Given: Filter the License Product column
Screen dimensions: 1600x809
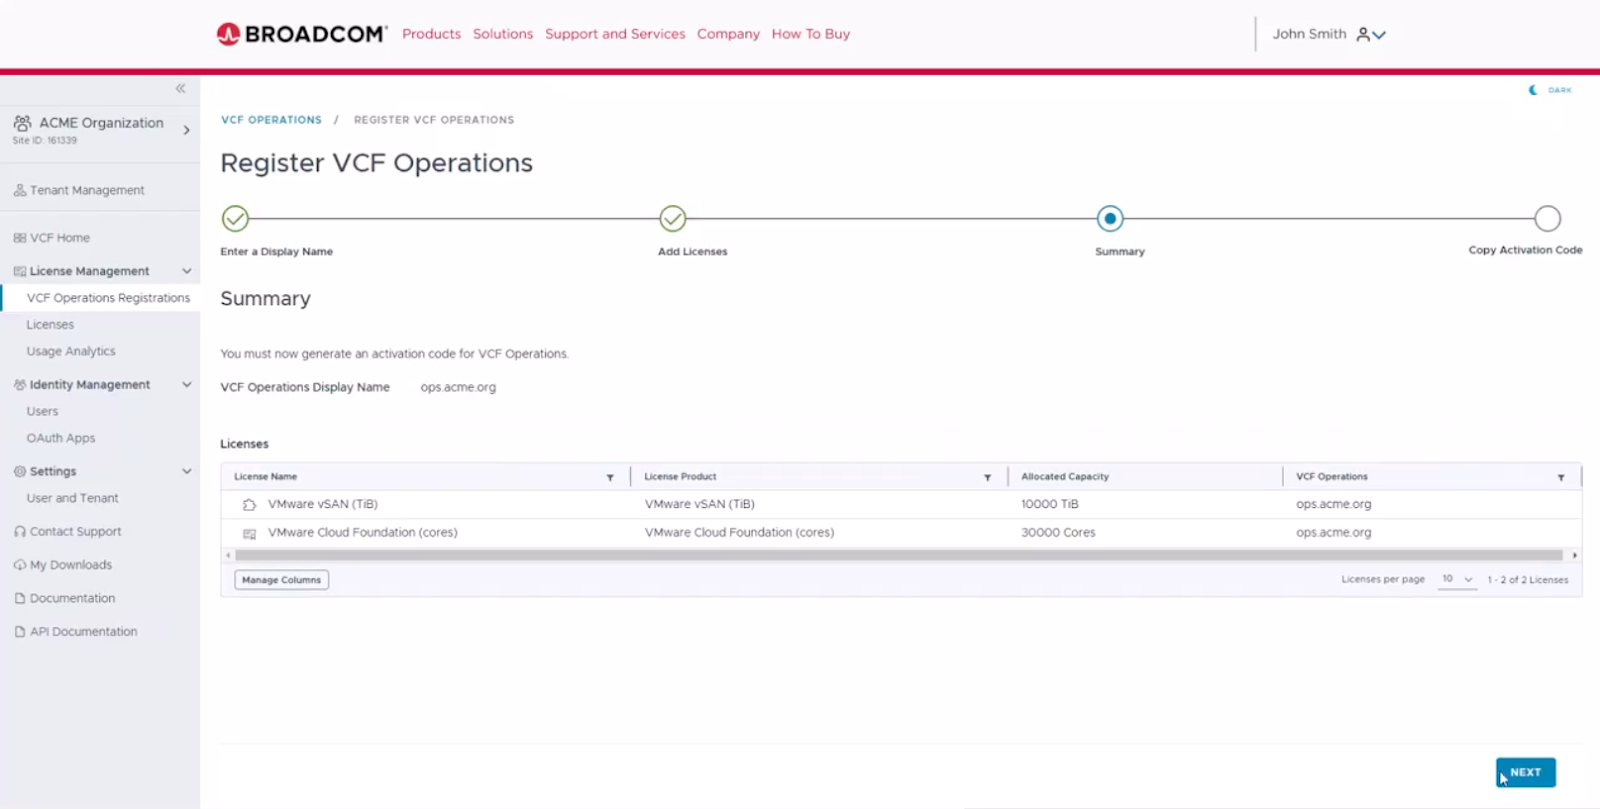Looking at the screenshot, I should pyautogui.click(x=987, y=478).
